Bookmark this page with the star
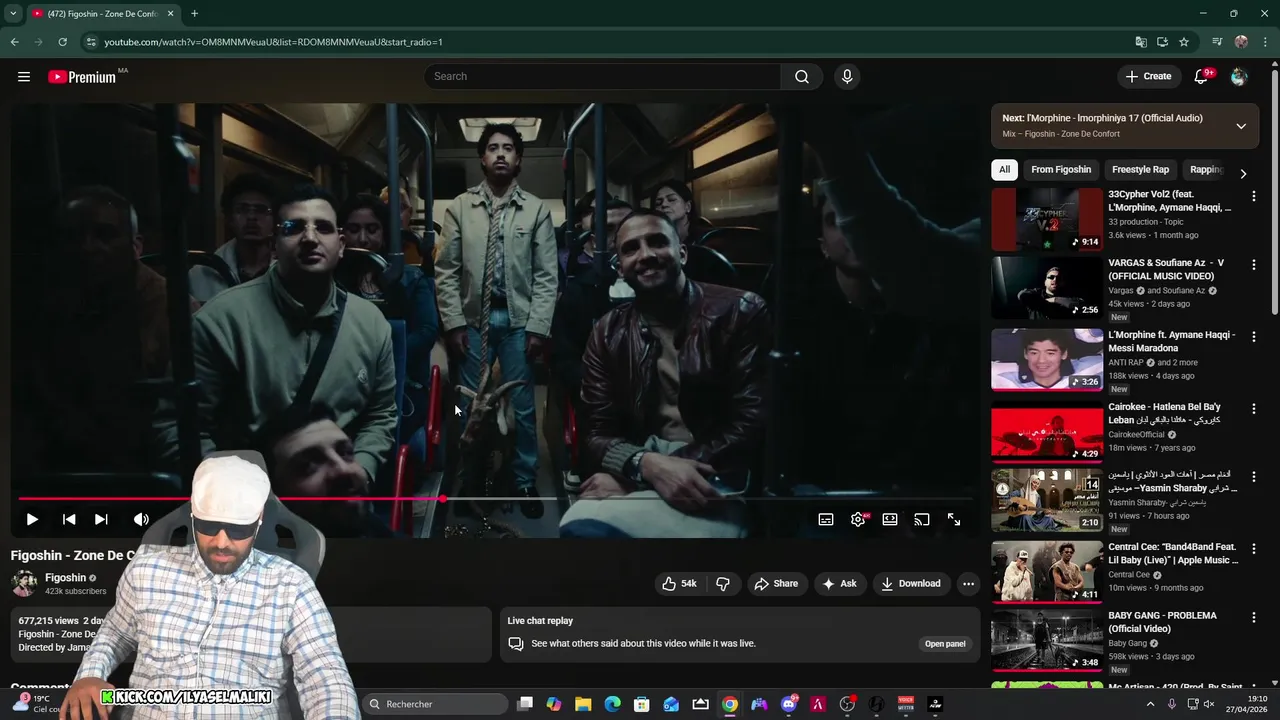Image resolution: width=1280 pixels, height=720 pixels. 1184,42
